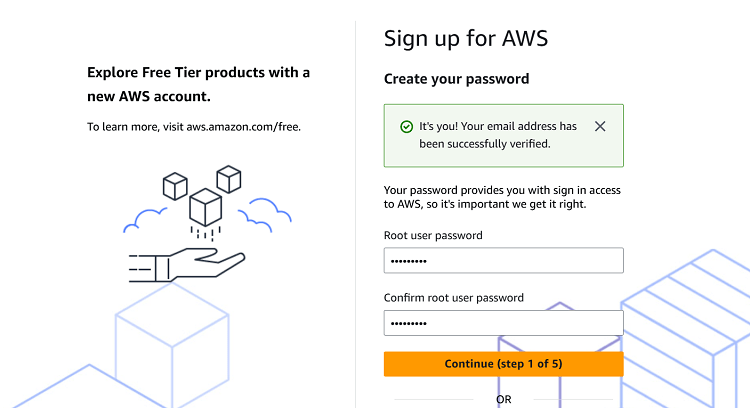Focus the Root user password field
750x408 pixels.
pyautogui.click(x=503, y=261)
